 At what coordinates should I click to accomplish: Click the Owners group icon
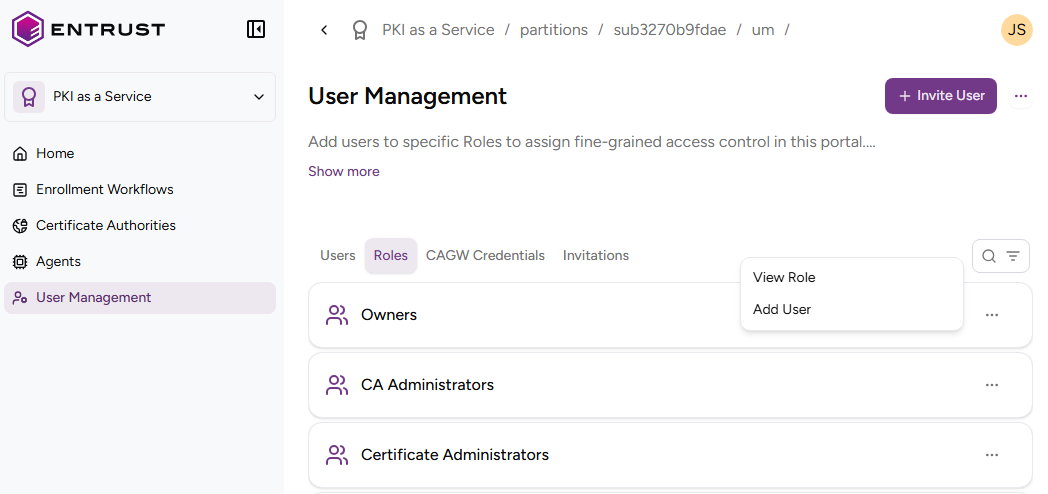[337, 316]
